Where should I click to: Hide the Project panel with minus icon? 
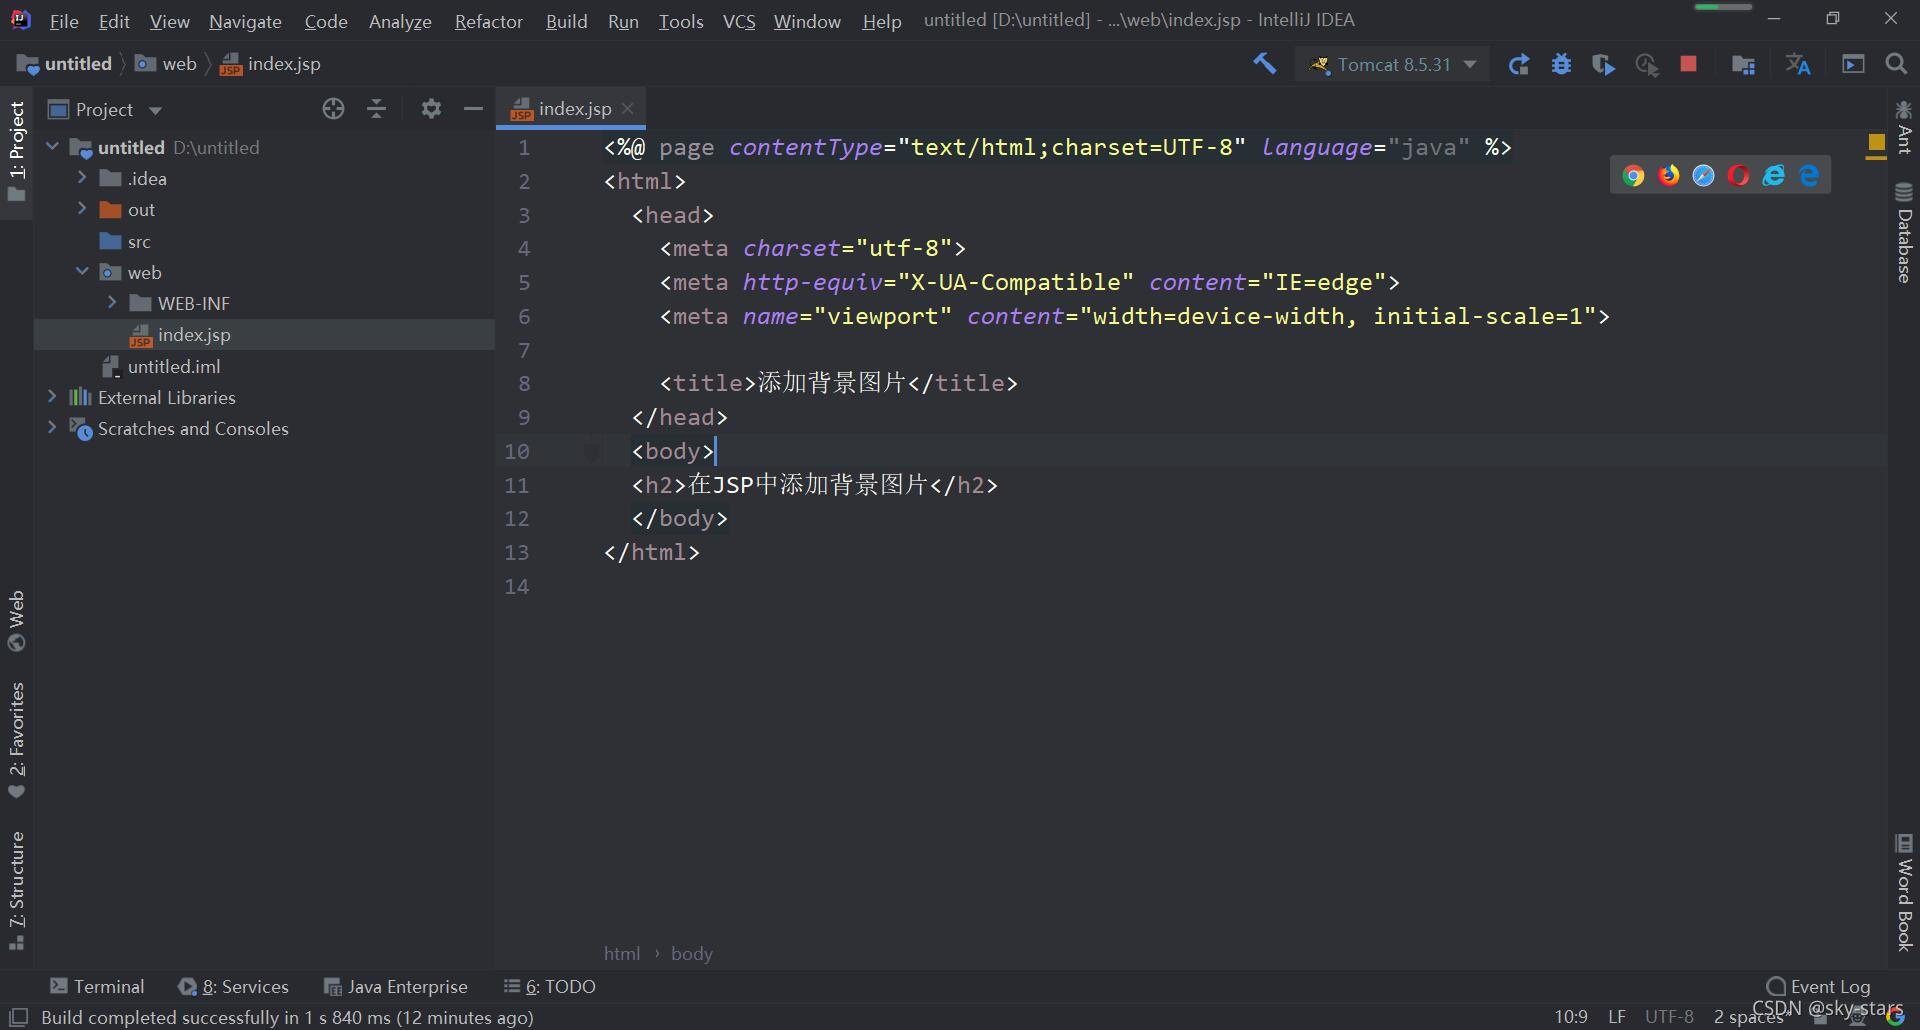(x=473, y=109)
